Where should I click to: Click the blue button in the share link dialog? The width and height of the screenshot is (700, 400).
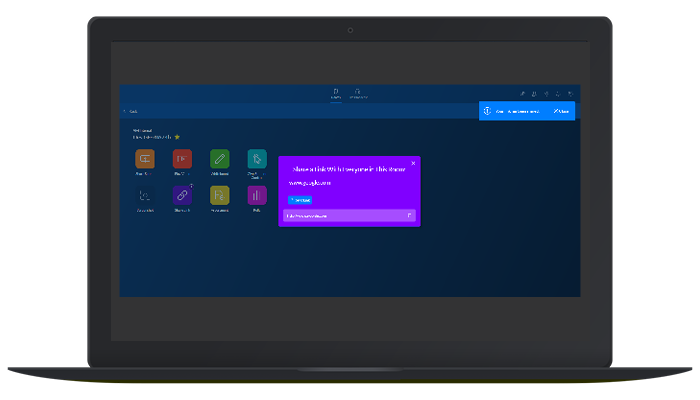pos(300,200)
